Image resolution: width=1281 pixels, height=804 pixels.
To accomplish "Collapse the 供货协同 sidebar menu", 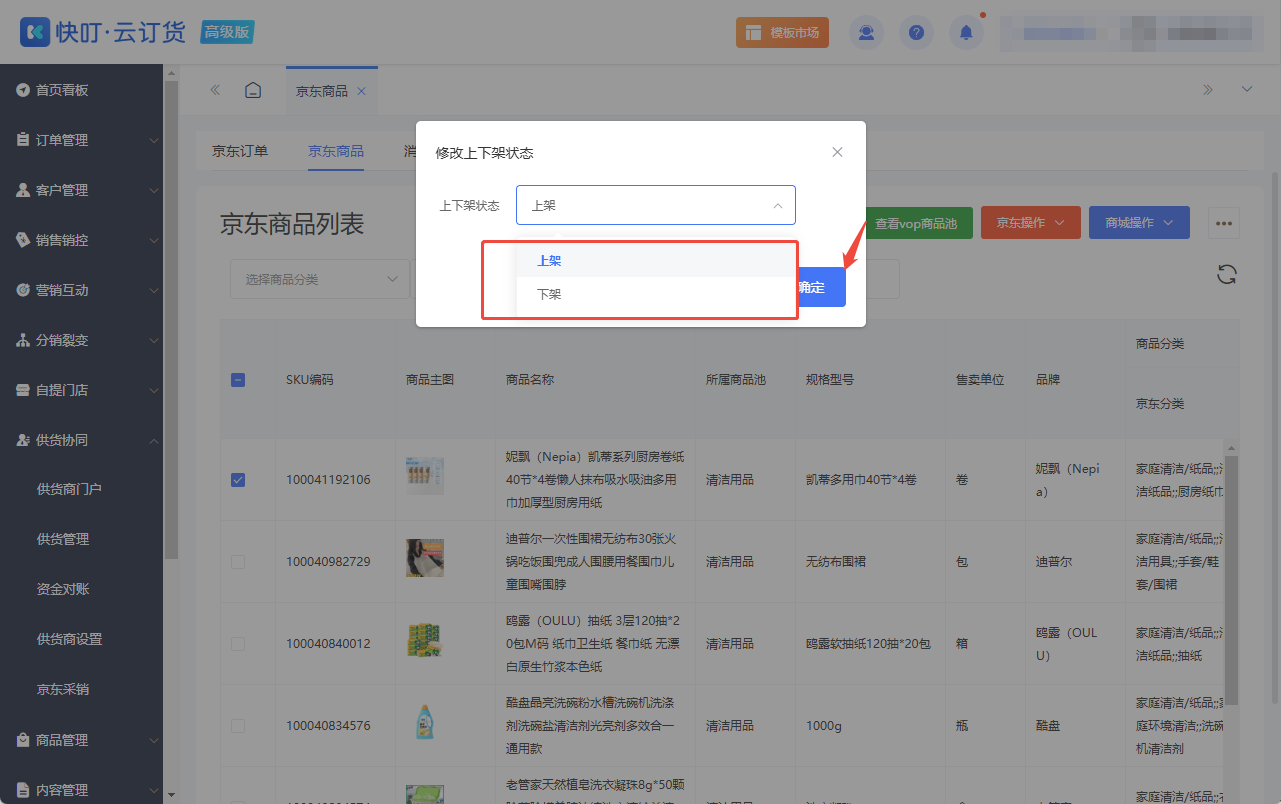I will pyautogui.click(x=81, y=440).
